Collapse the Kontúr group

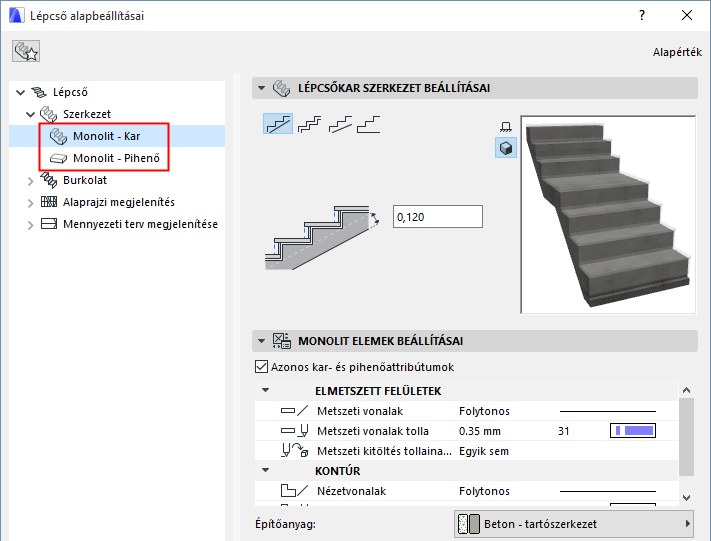point(266,470)
